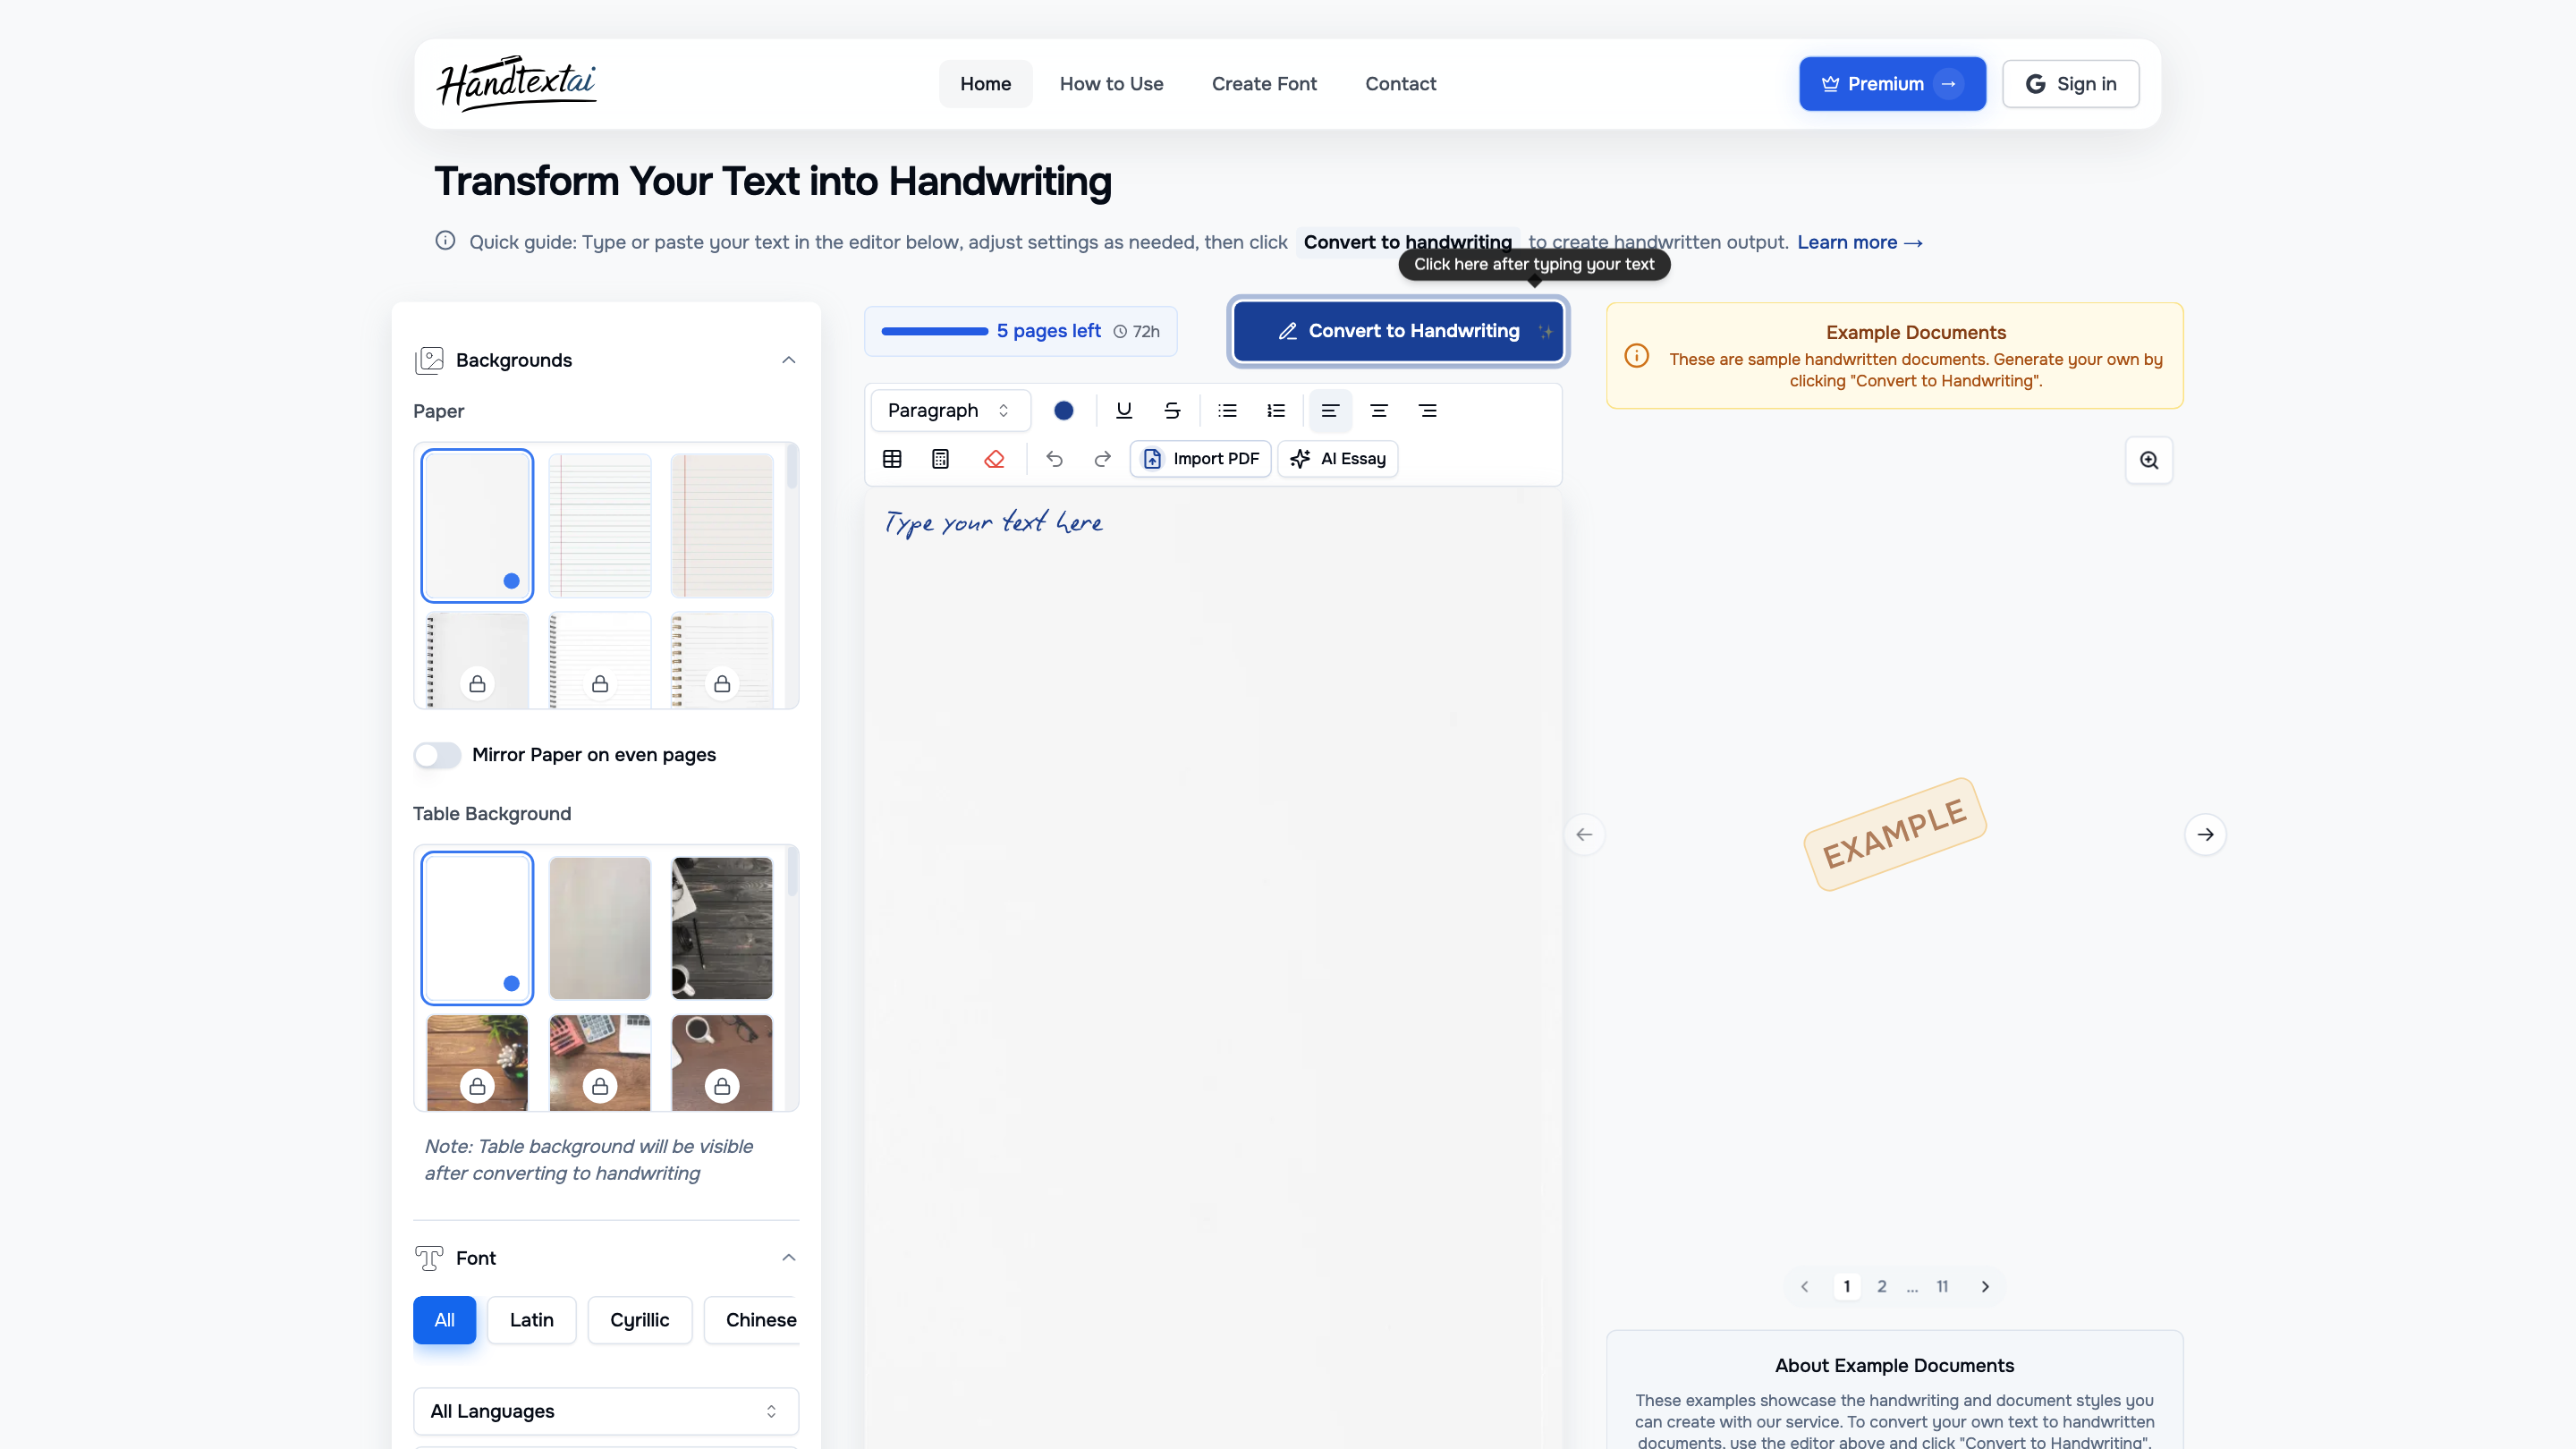2576x1449 pixels.
Task: Apply strikethrough formatting from toolbar
Action: point(1172,410)
